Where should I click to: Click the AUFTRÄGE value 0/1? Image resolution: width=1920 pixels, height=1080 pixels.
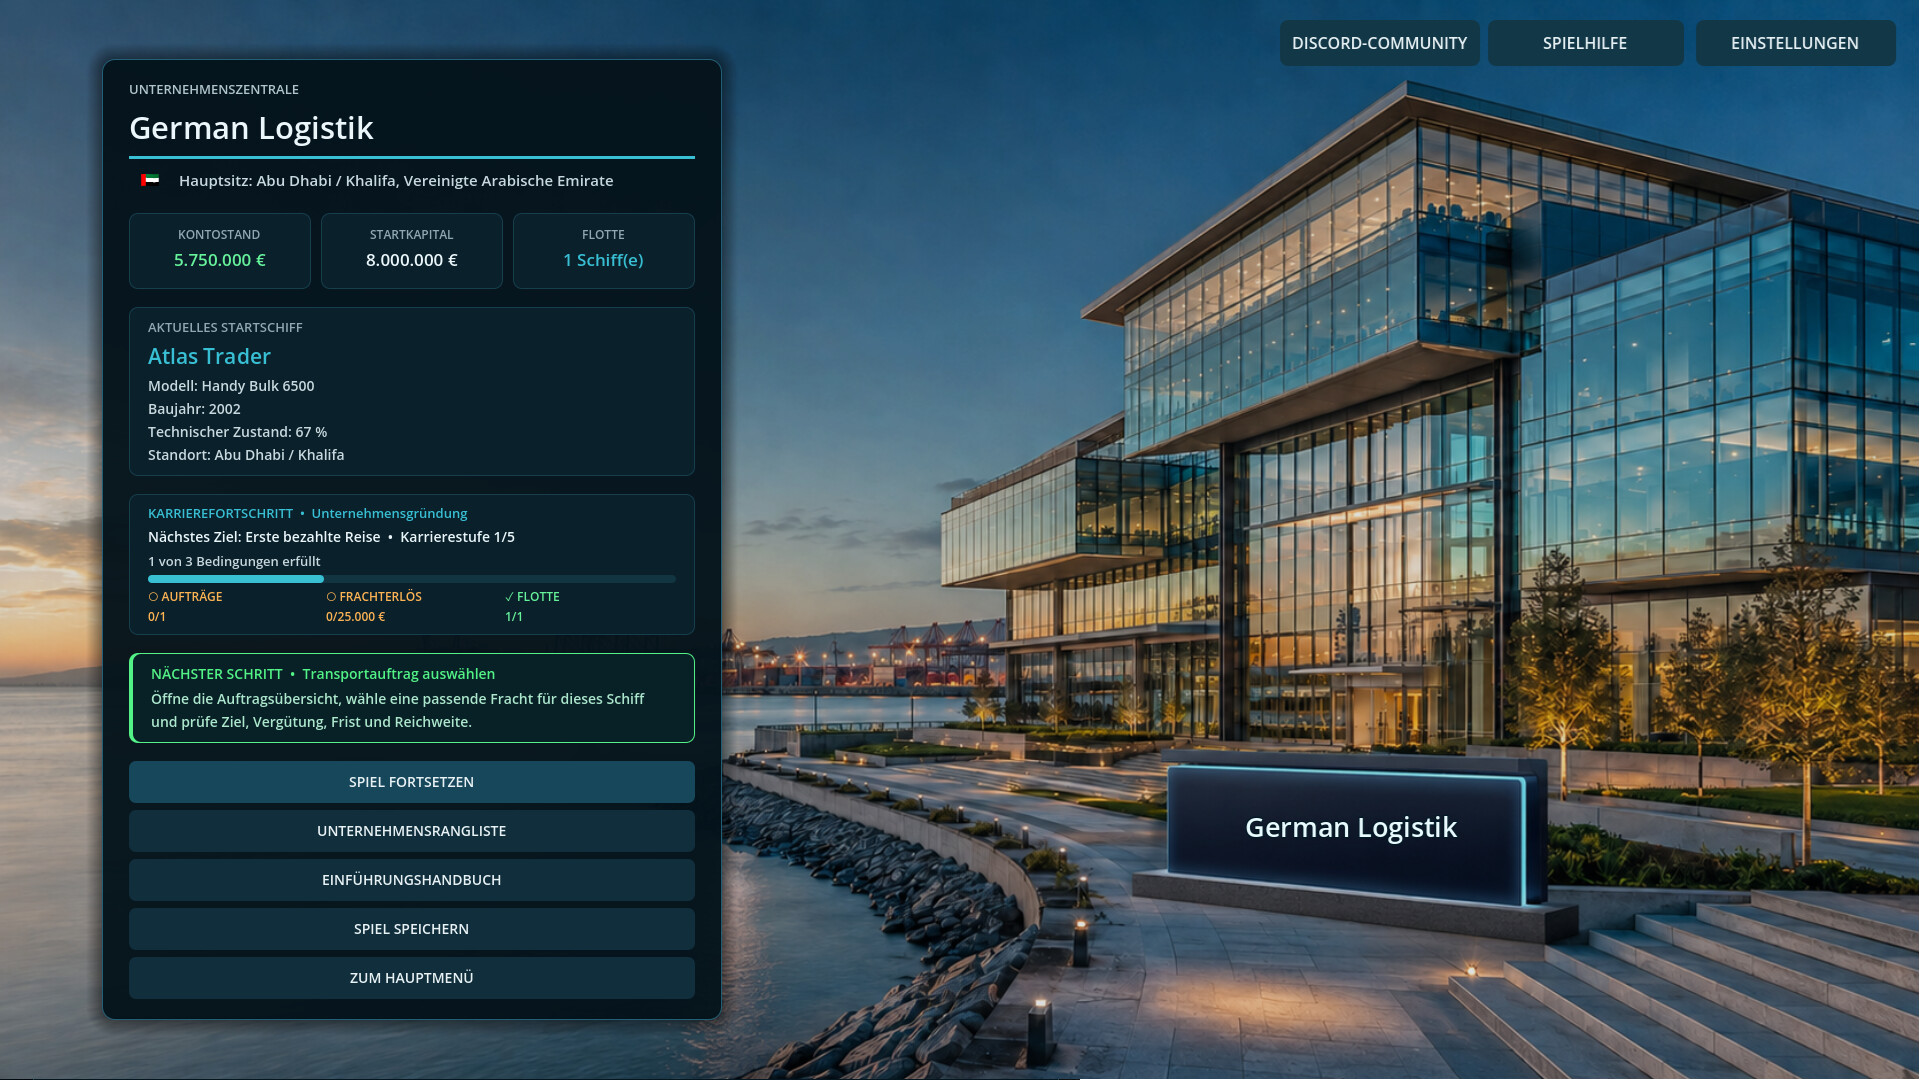[x=157, y=617]
